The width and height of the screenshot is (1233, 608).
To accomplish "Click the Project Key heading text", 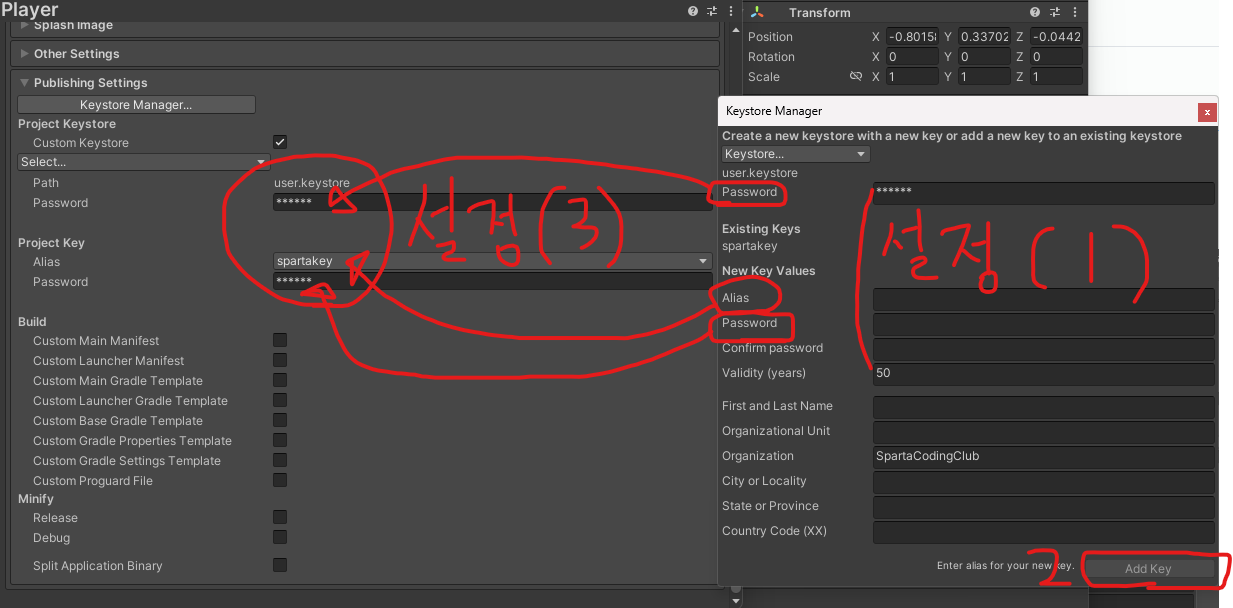I will (x=51, y=243).
